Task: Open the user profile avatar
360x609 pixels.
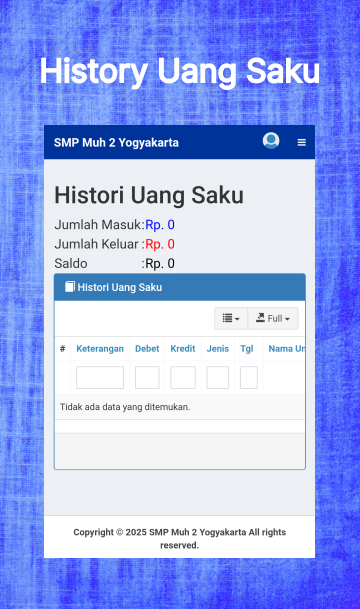Action: [x=271, y=141]
